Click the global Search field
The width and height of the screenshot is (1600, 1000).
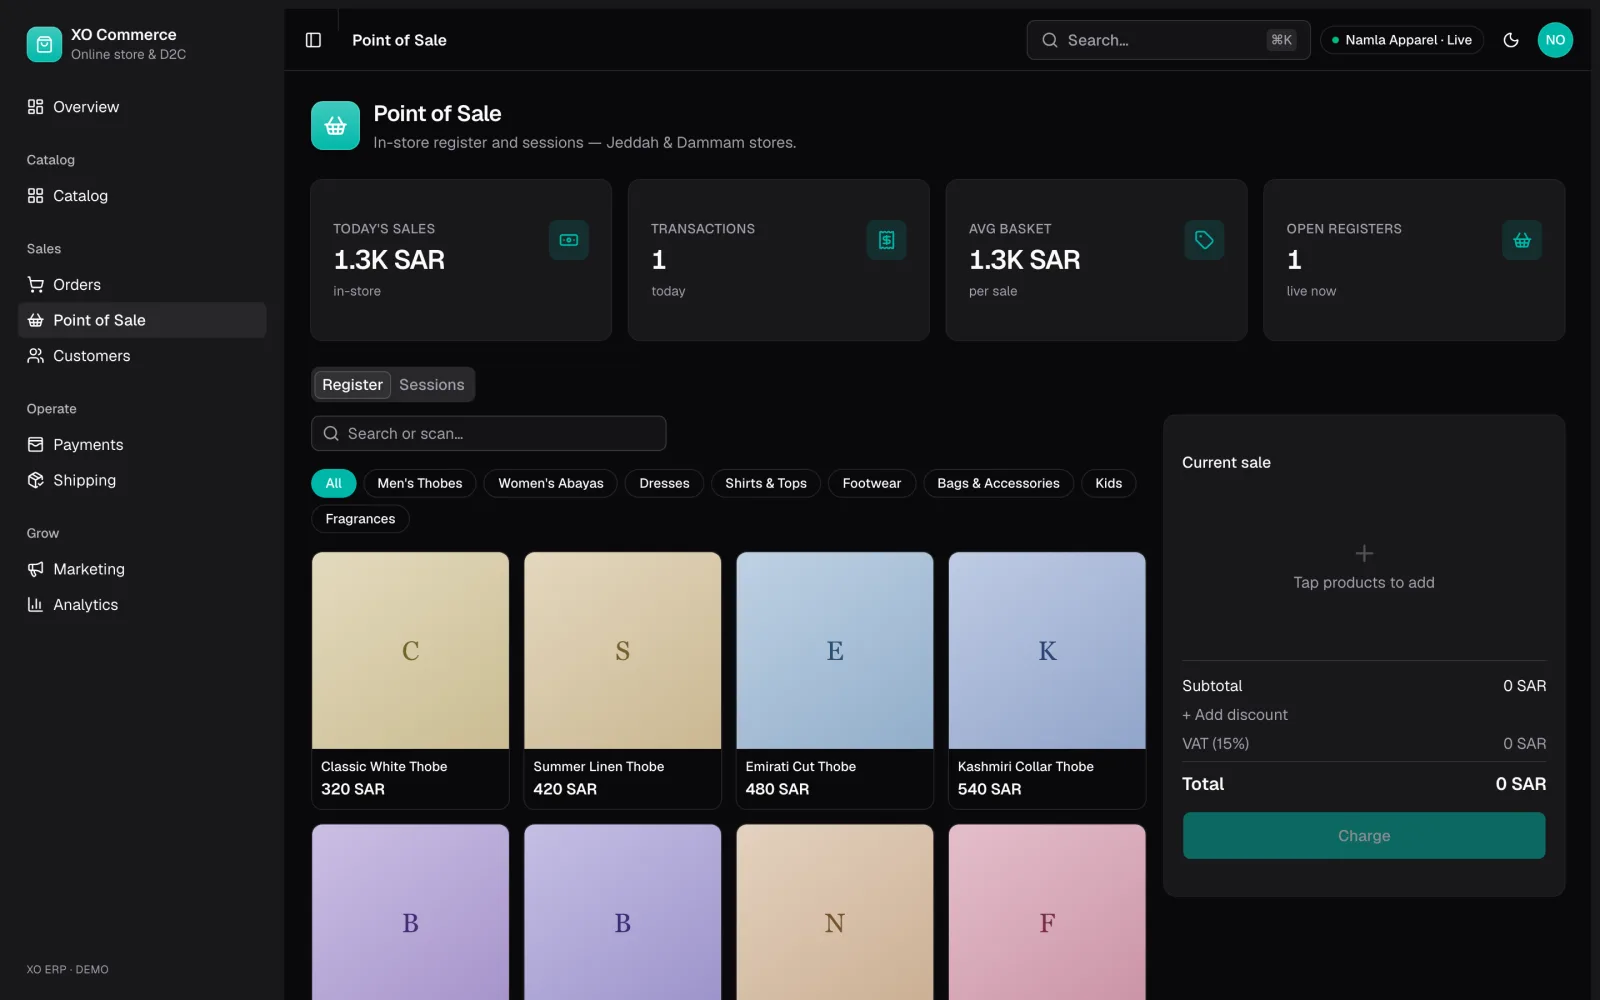(1168, 40)
